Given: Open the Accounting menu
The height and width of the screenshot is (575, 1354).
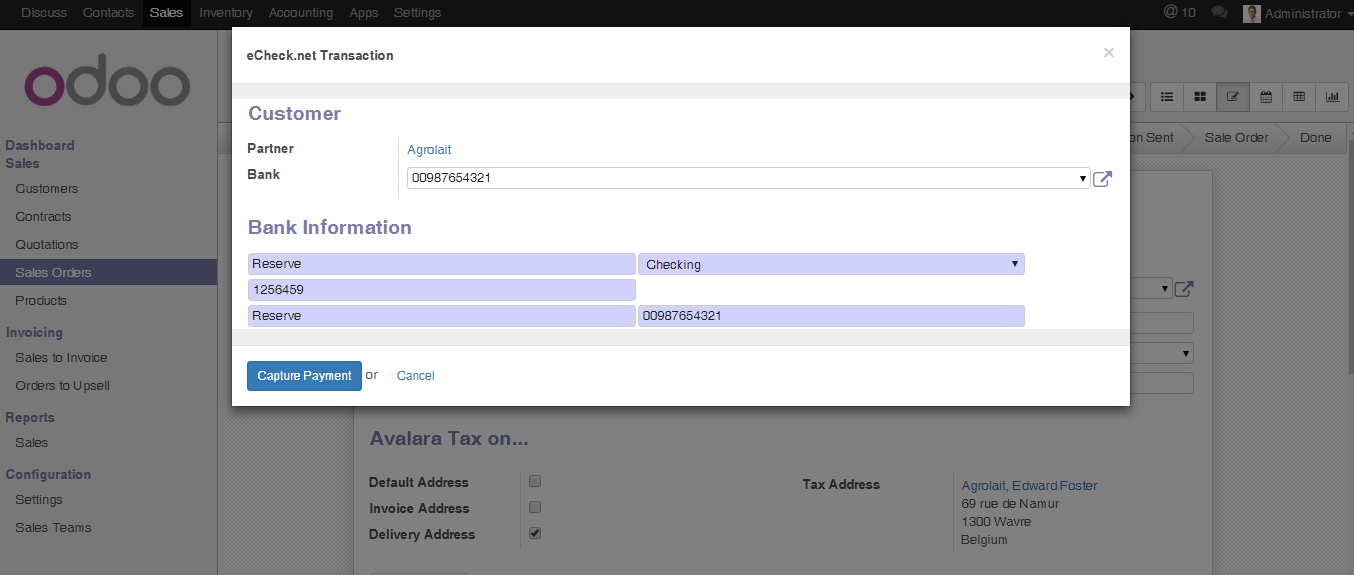Looking at the screenshot, I should tap(301, 13).
